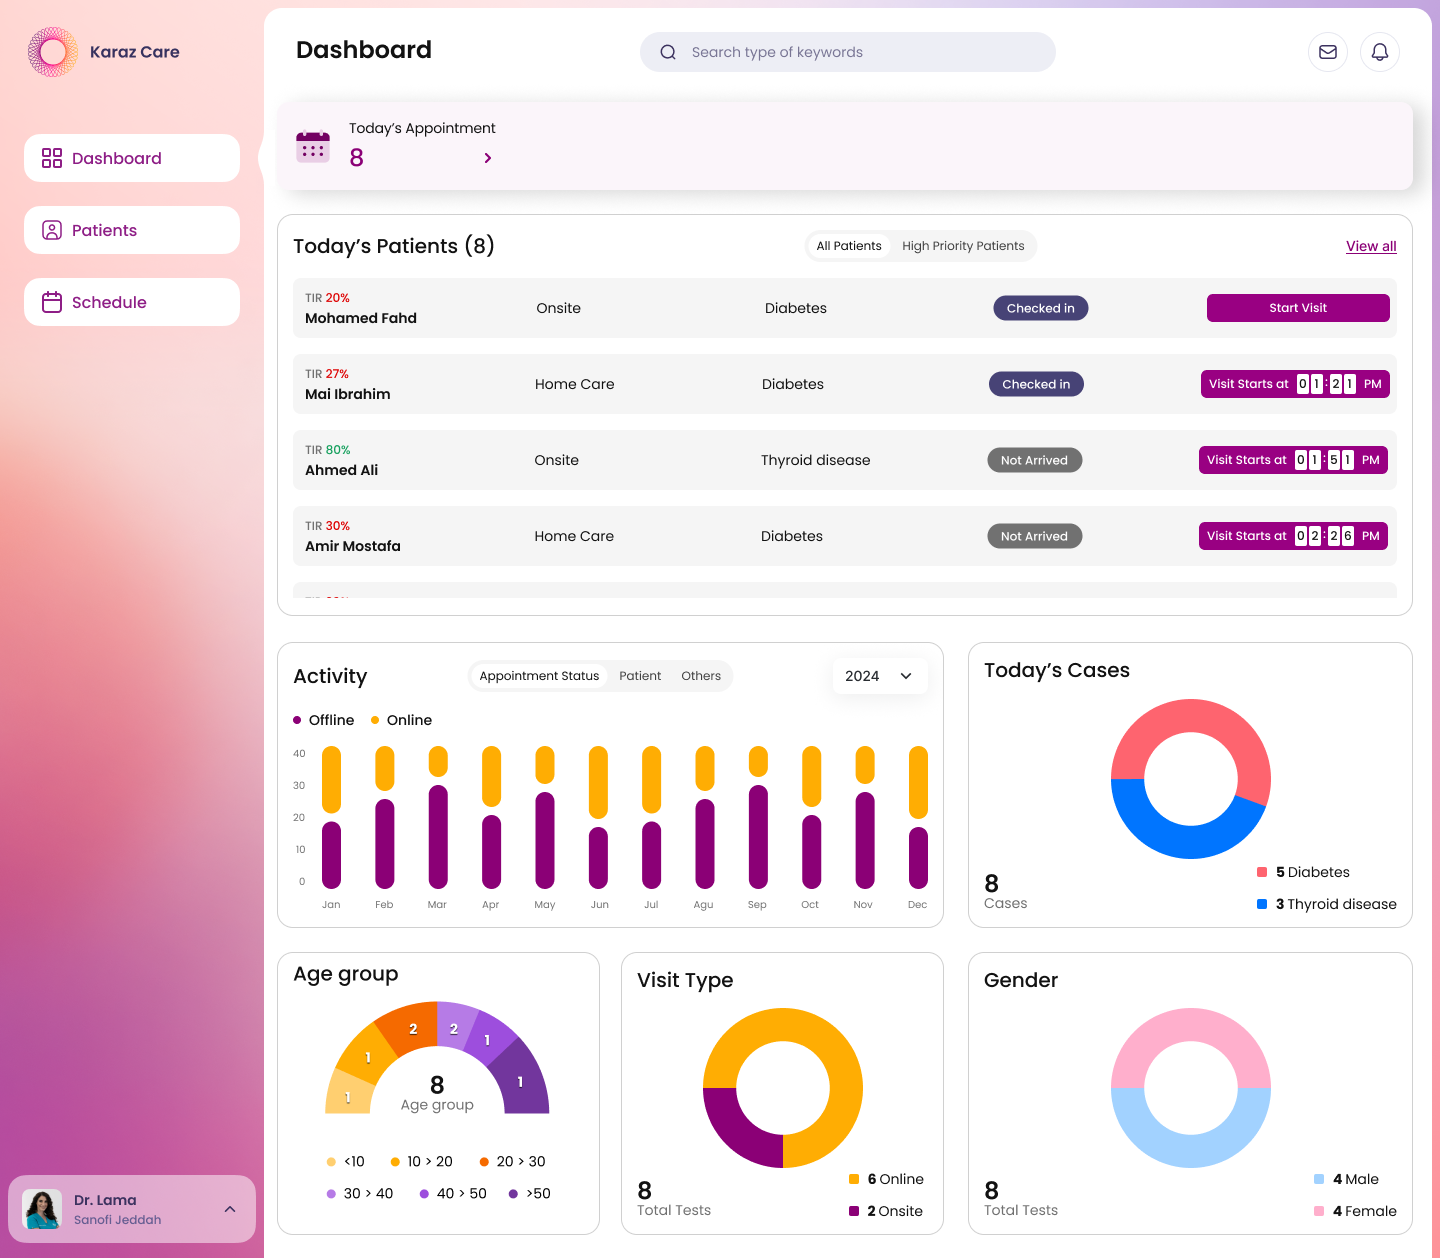This screenshot has height=1258, width=1440.
Task: Toggle the Offline legend in Activity
Action: 324,720
